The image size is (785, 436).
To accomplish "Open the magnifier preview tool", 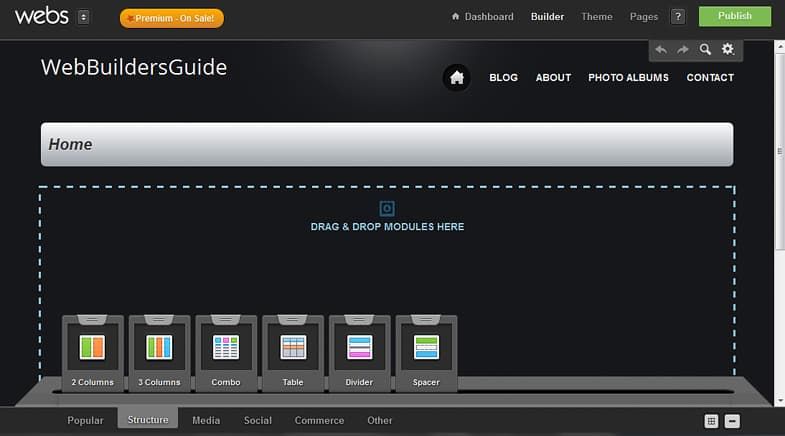I will [705, 49].
